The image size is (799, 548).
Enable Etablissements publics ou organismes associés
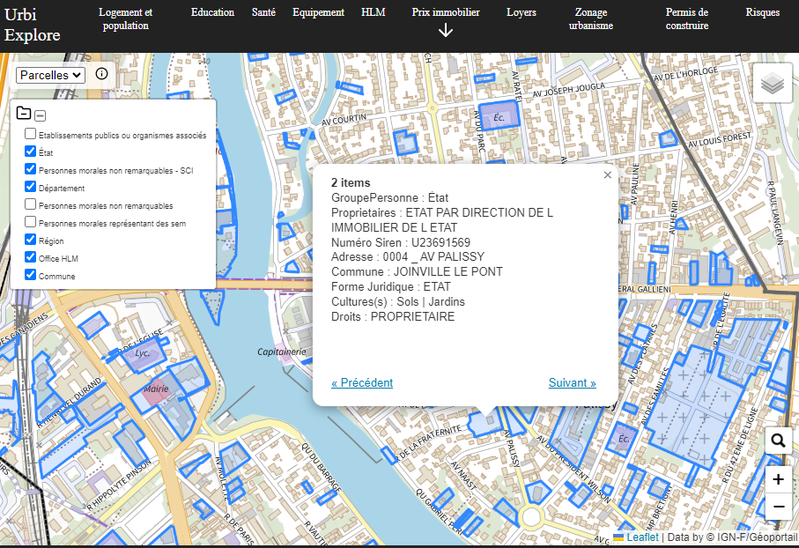(x=31, y=134)
